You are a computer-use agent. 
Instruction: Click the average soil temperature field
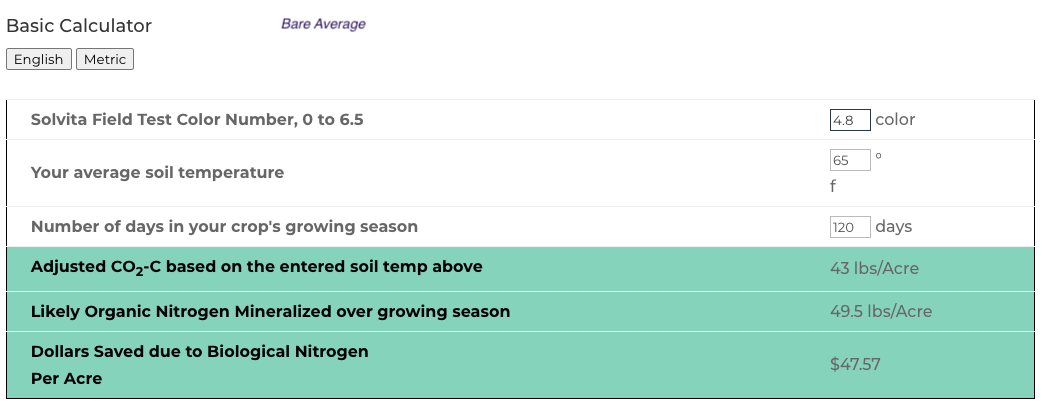tap(849, 161)
